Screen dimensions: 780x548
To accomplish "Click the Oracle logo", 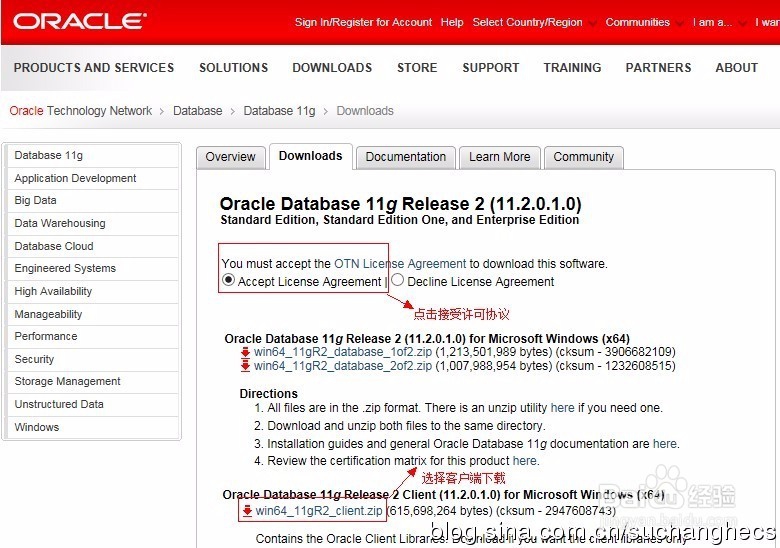I will coord(79,21).
